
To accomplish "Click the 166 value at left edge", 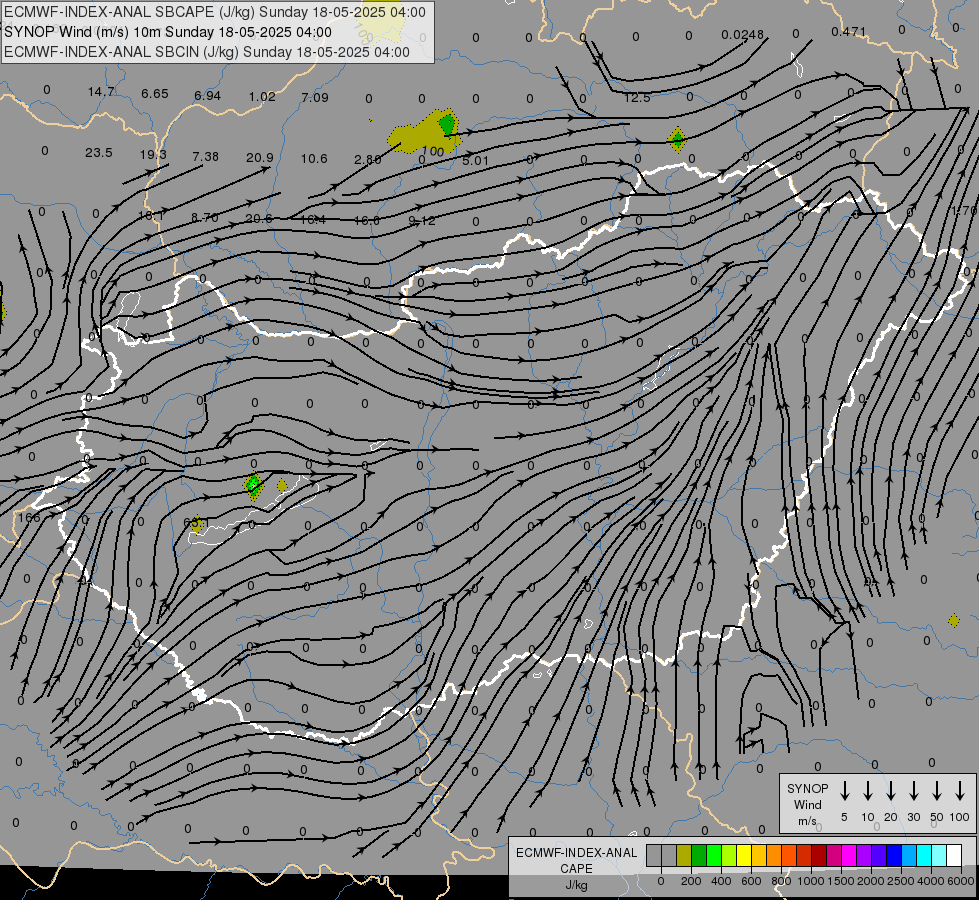I will click(x=29, y=517).
